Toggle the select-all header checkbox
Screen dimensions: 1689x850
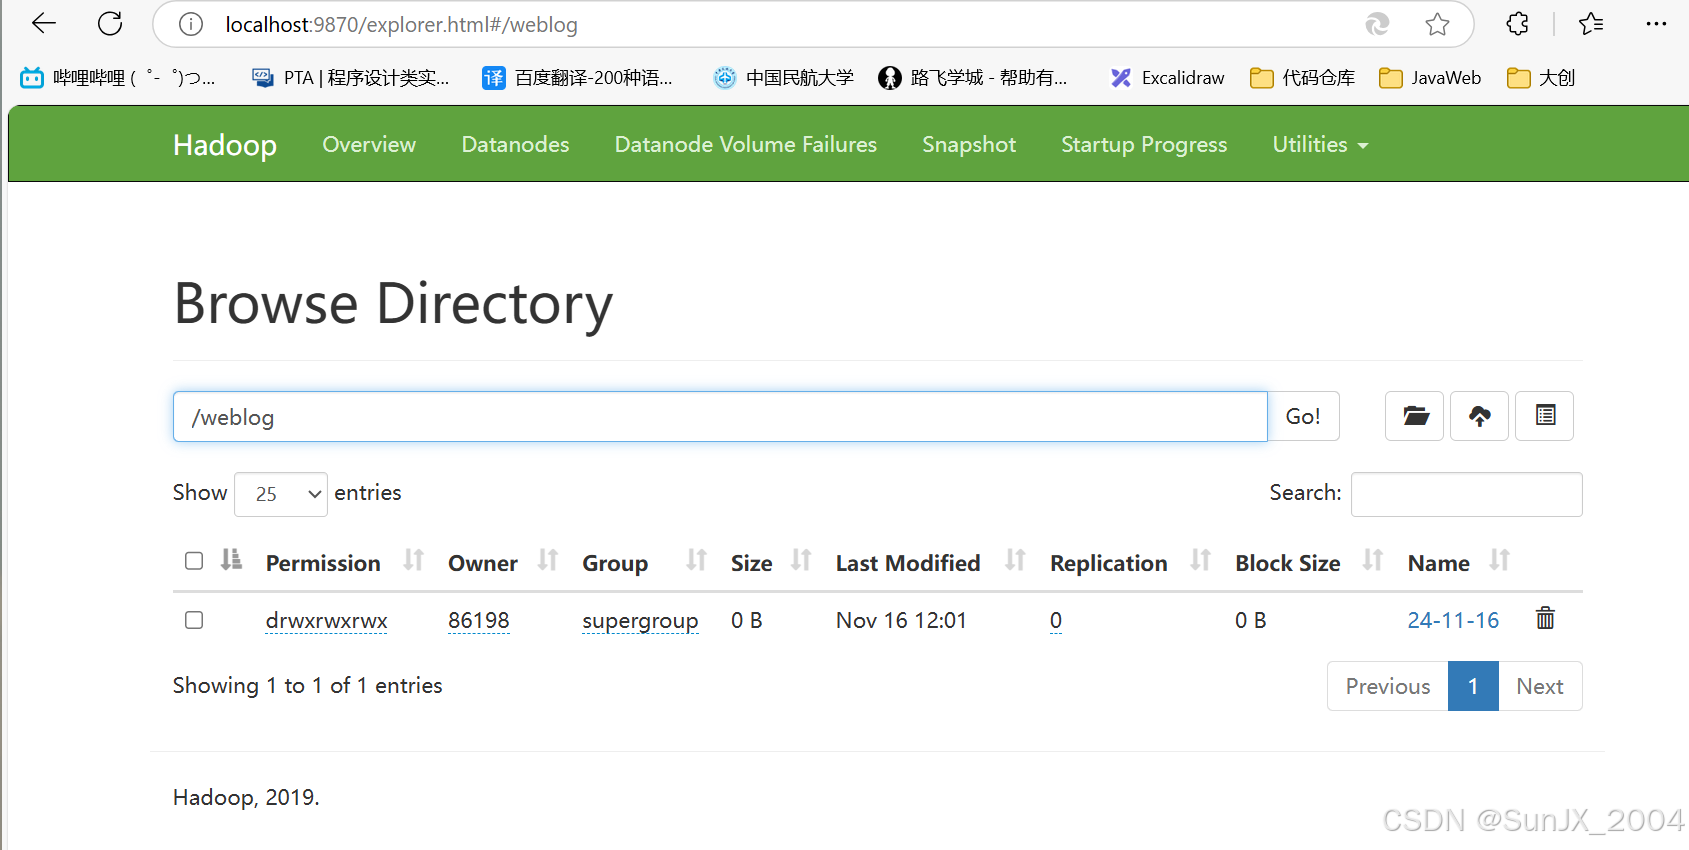194,561
